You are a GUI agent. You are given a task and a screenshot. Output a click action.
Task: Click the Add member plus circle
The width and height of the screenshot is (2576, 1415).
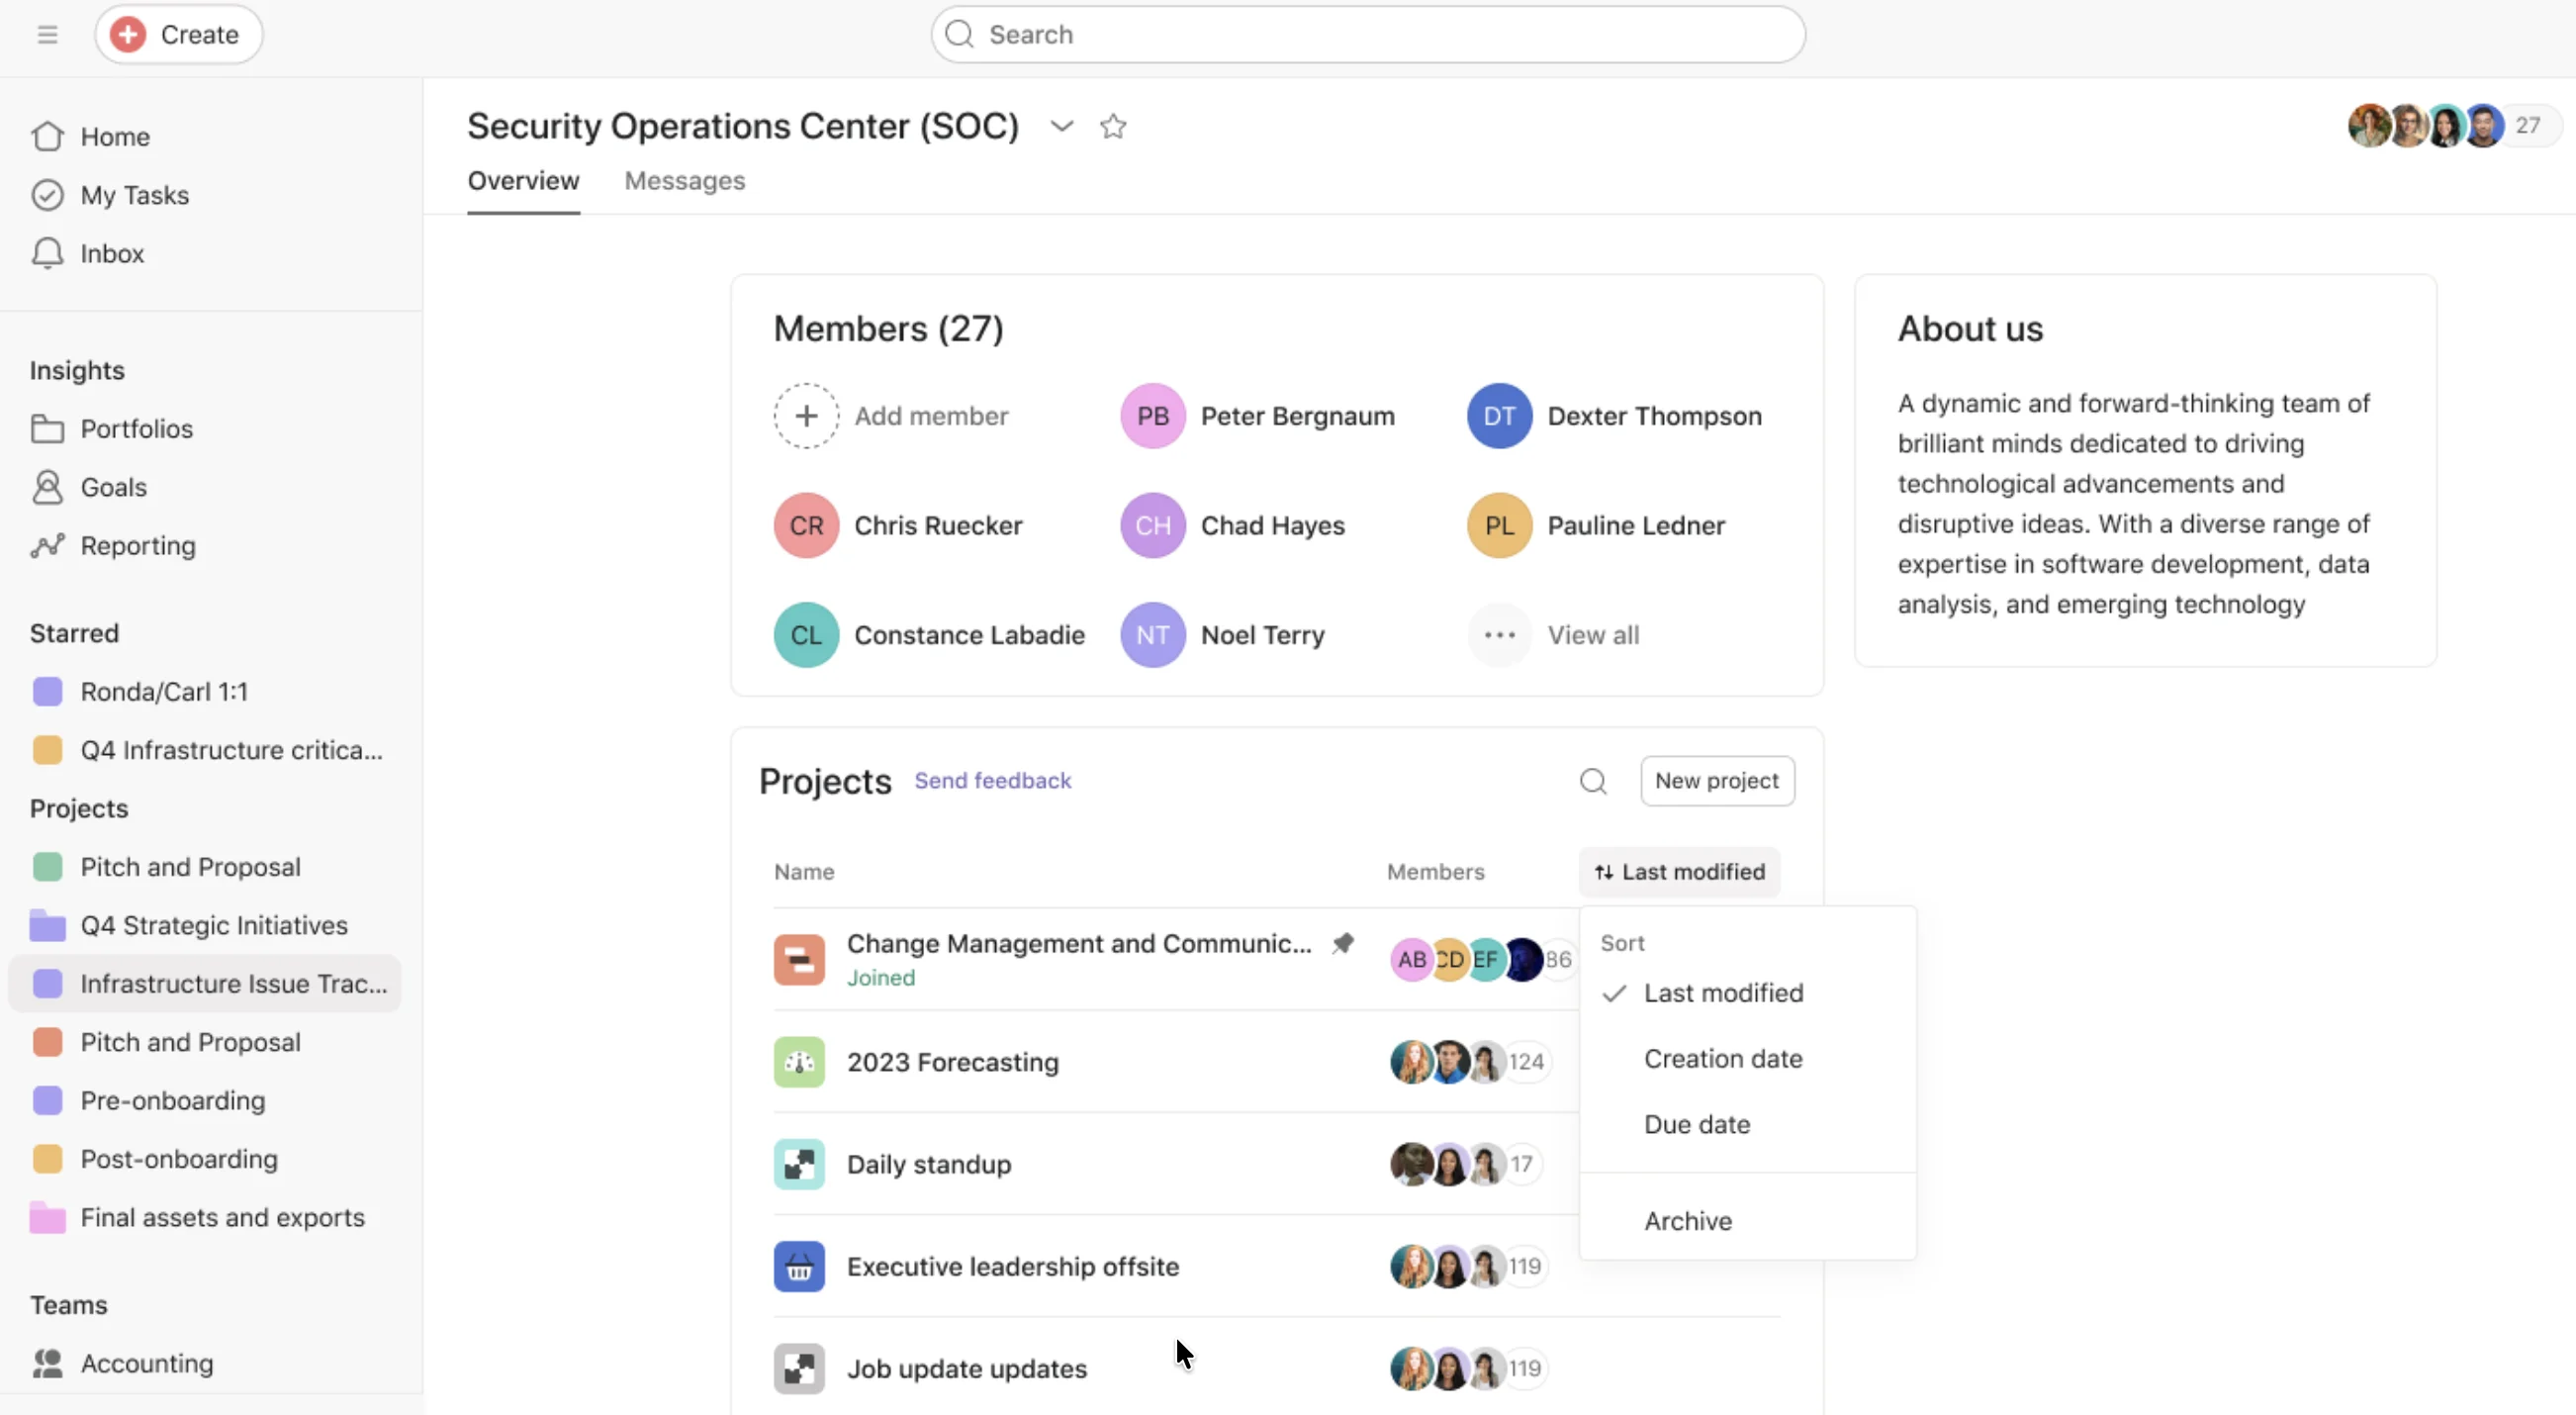tap(806, 416)
